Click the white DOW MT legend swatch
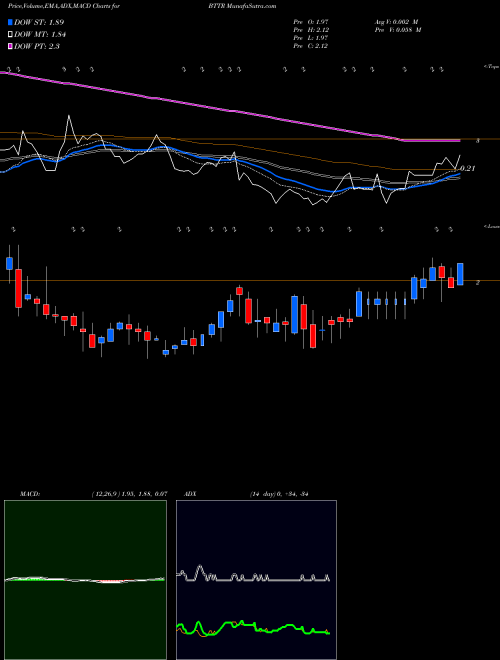 pos(10,34)
